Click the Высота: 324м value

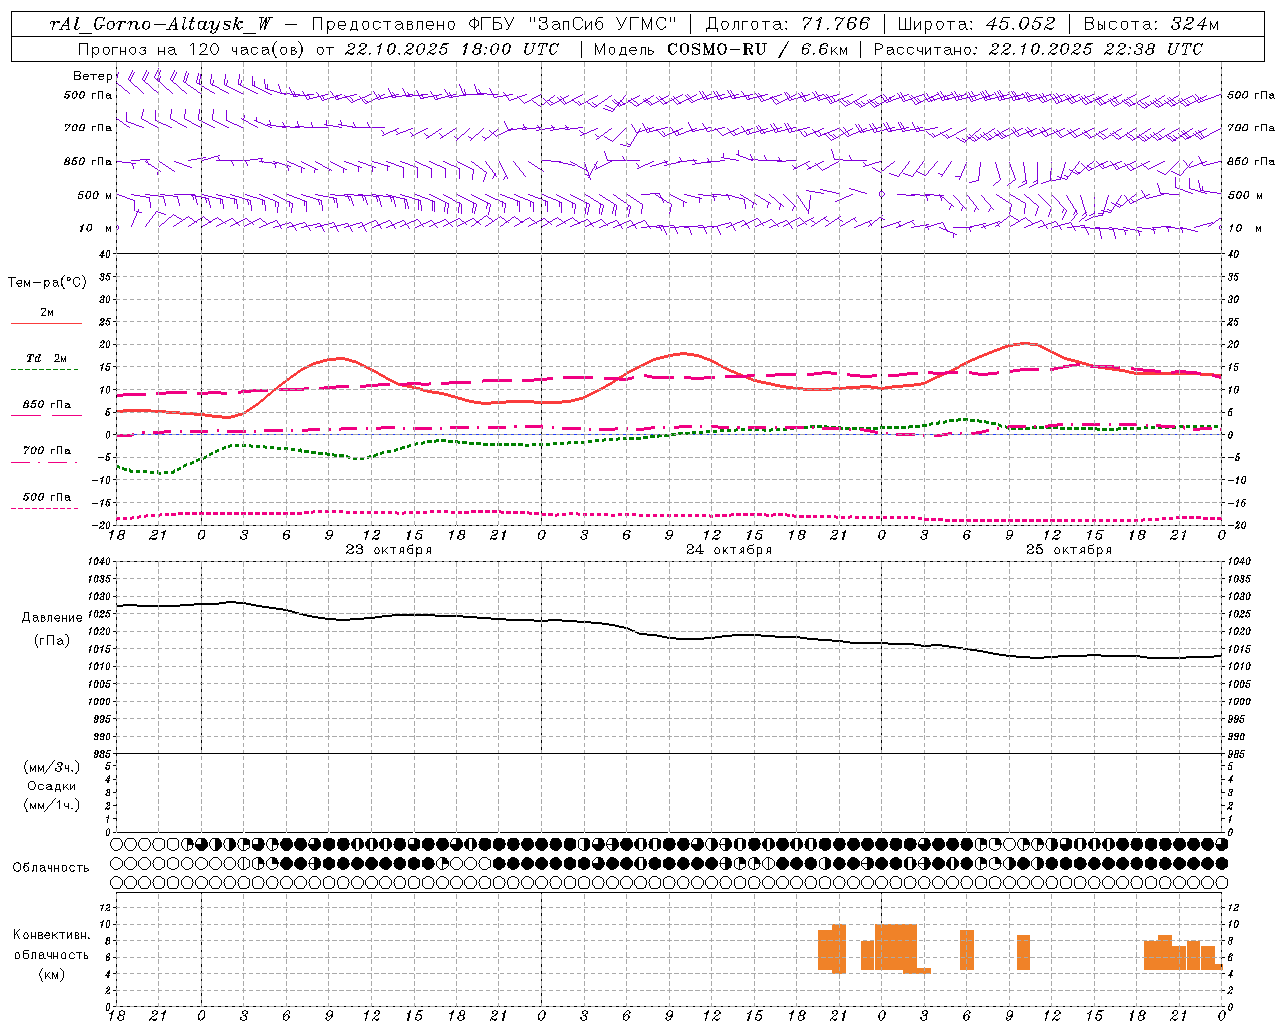pyautogui.click(x=1151, y=24)
